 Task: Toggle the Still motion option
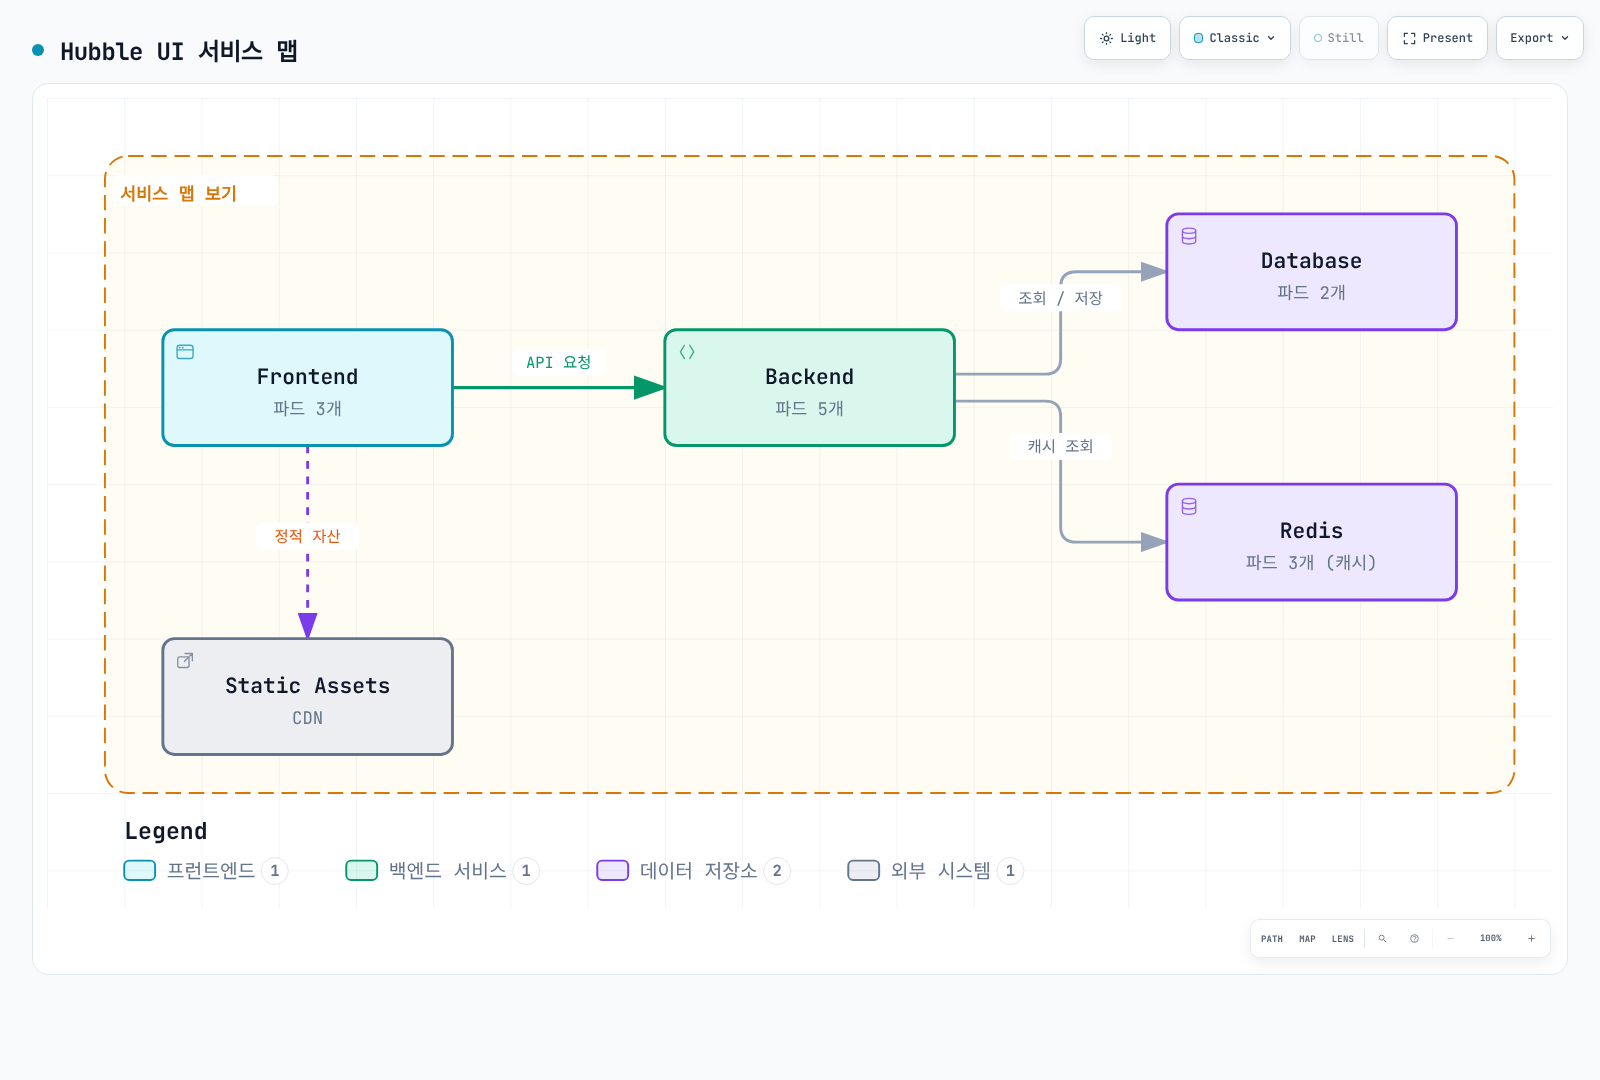point(1339,38)
